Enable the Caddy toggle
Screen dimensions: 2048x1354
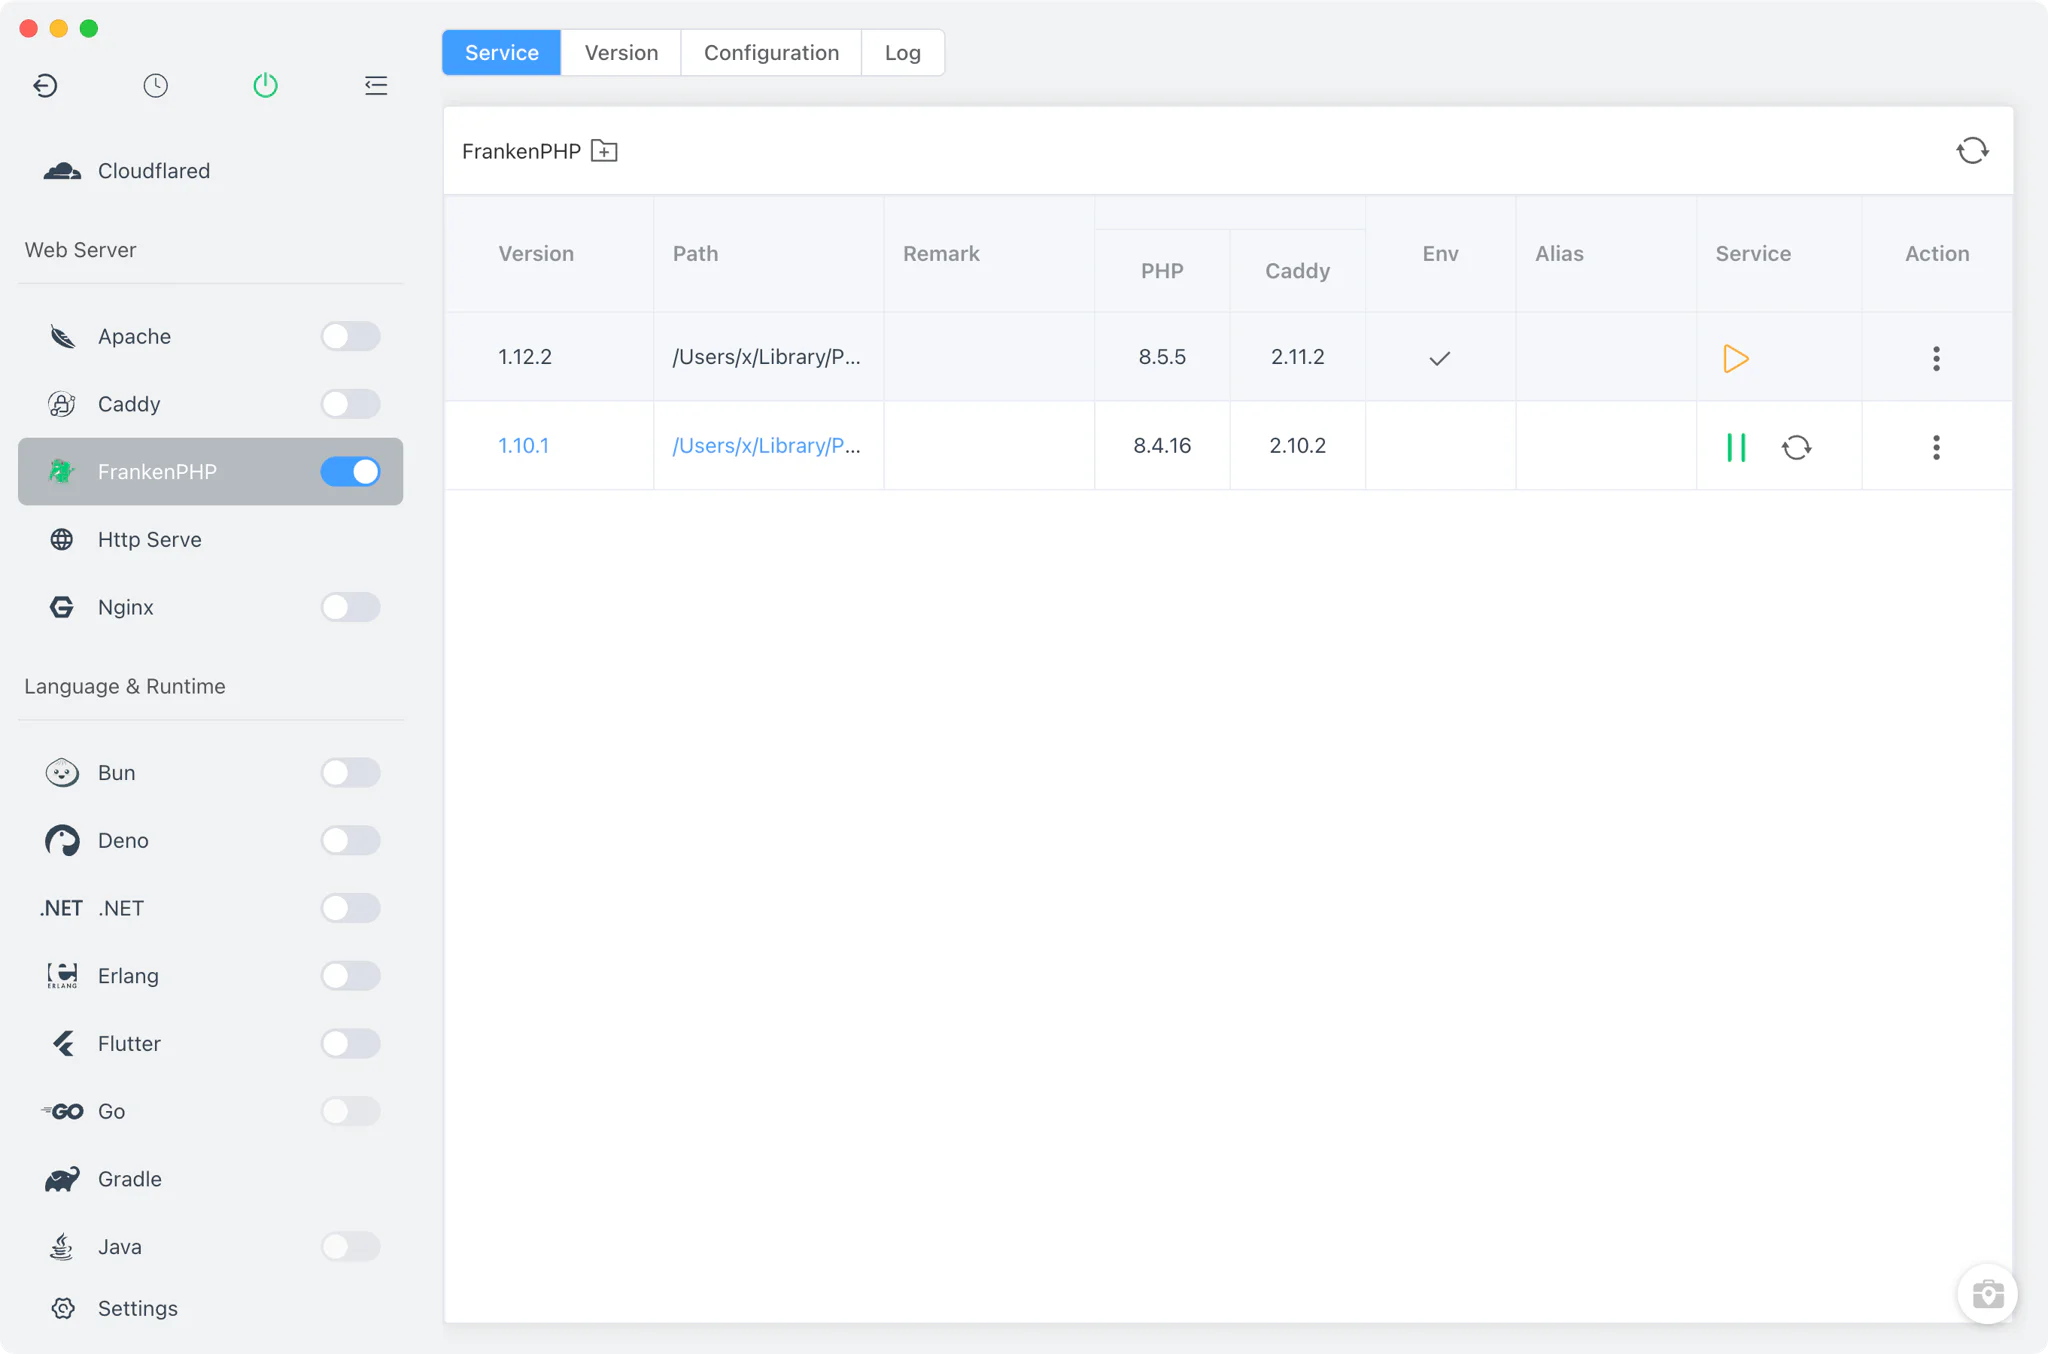click(x=350, y=404)
